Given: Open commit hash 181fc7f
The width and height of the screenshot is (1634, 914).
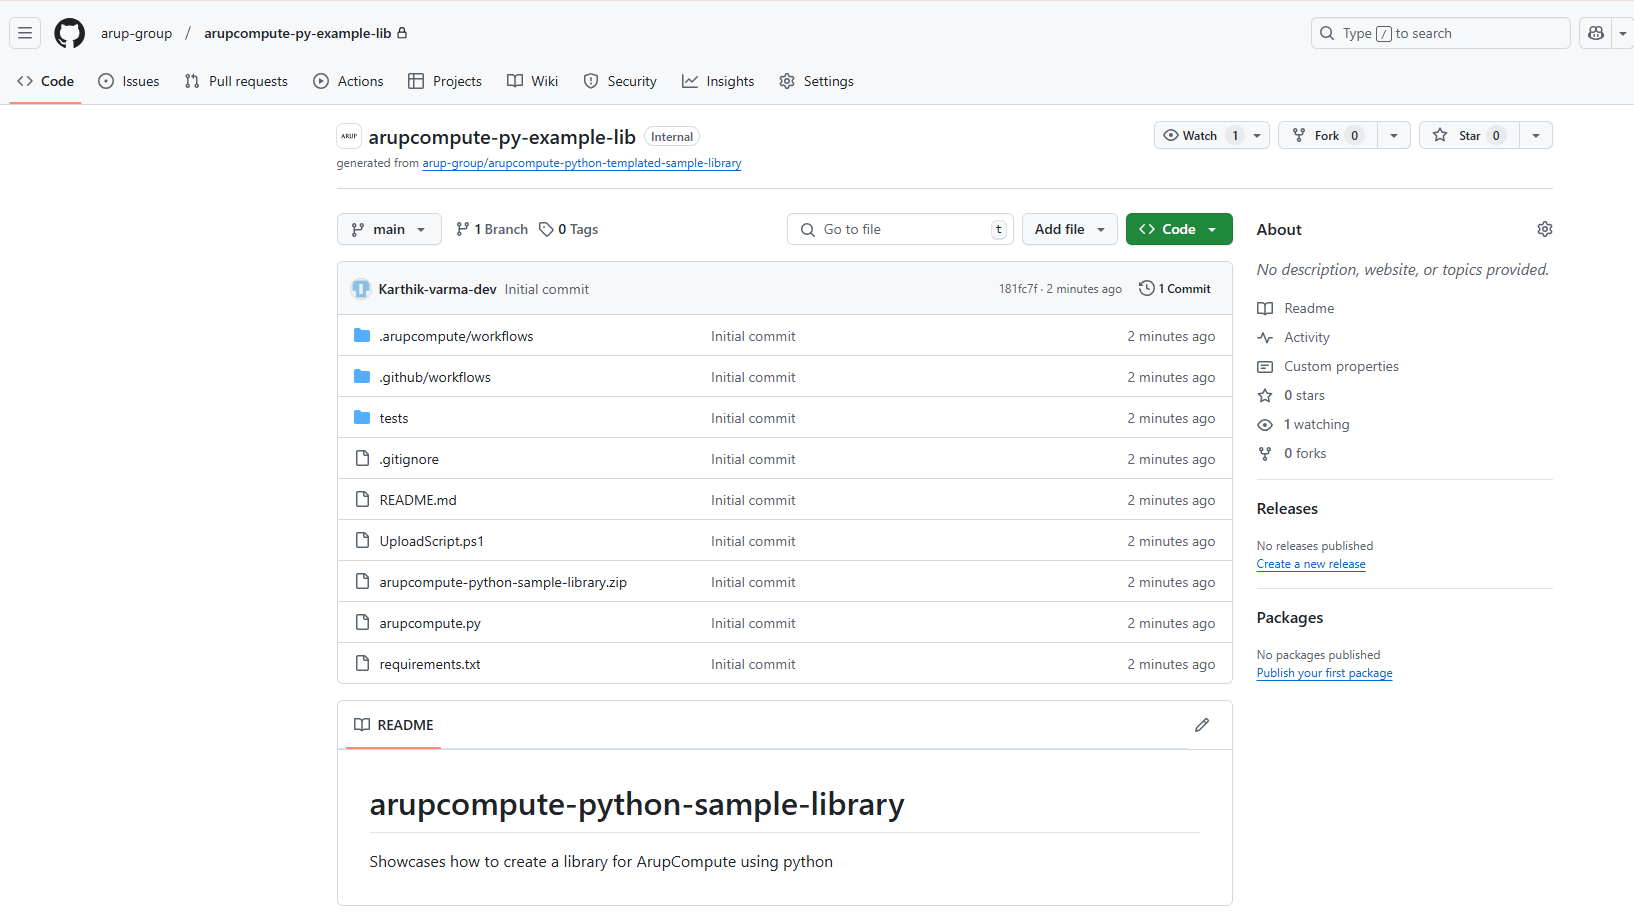Looking at the screenshot, I should 1018,289.
